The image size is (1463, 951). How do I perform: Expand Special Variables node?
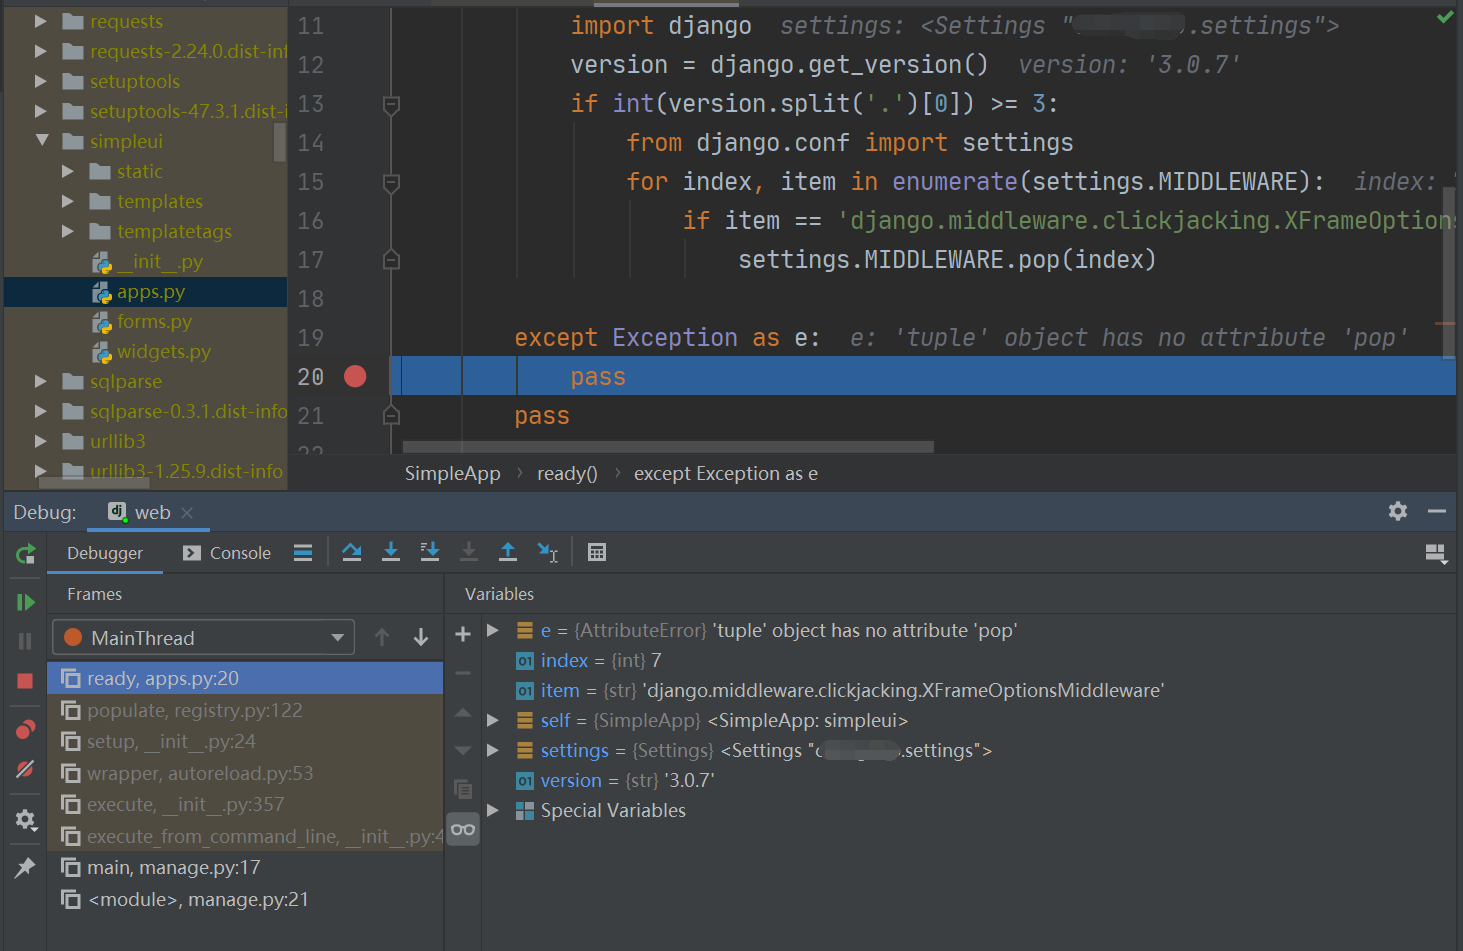click(493, 810)
